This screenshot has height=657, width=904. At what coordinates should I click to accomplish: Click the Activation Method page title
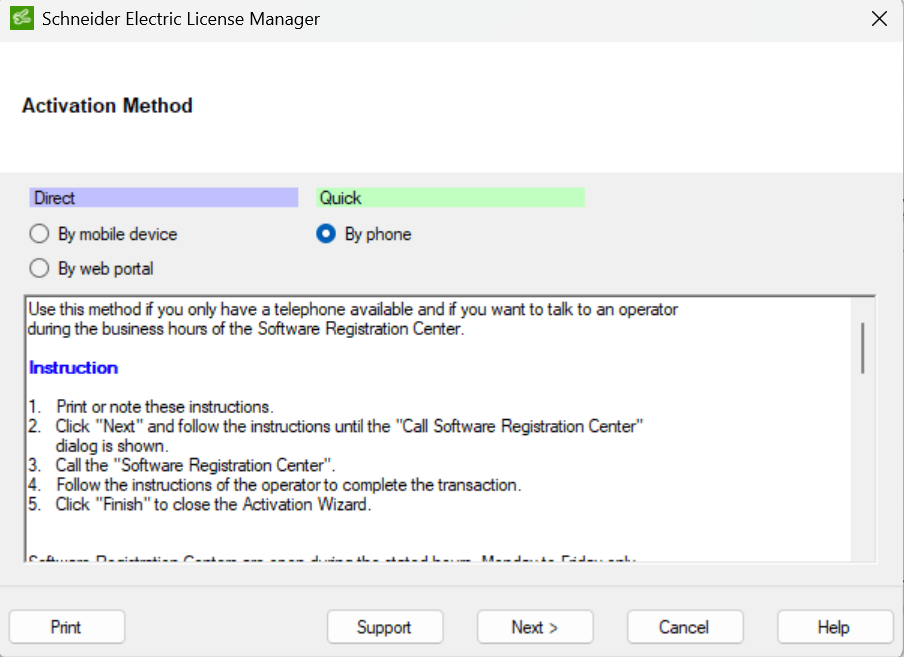(107, 105)
